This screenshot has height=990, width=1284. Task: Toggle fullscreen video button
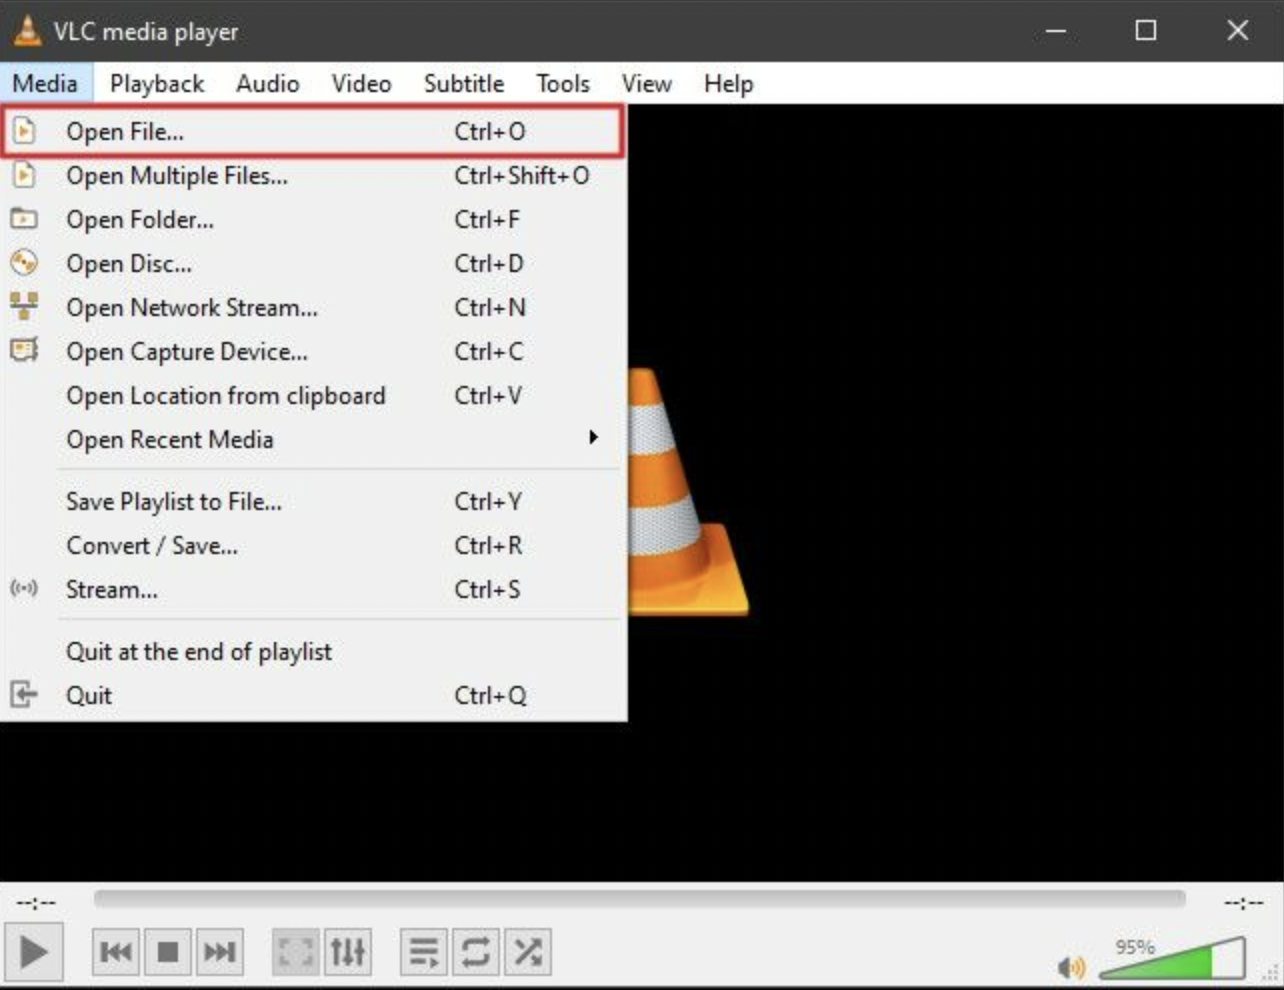tap(295, 952)
